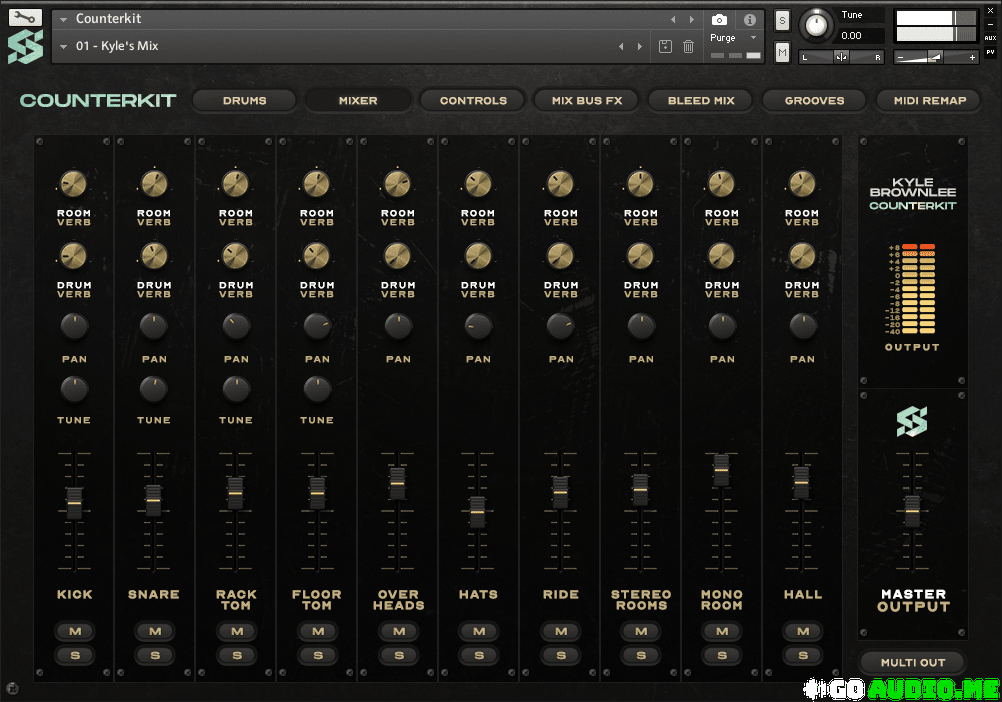Click the previous snapshot arrow beside Kyle's Mix
This screenshot has height=702, width=1002.
[621, 46]
